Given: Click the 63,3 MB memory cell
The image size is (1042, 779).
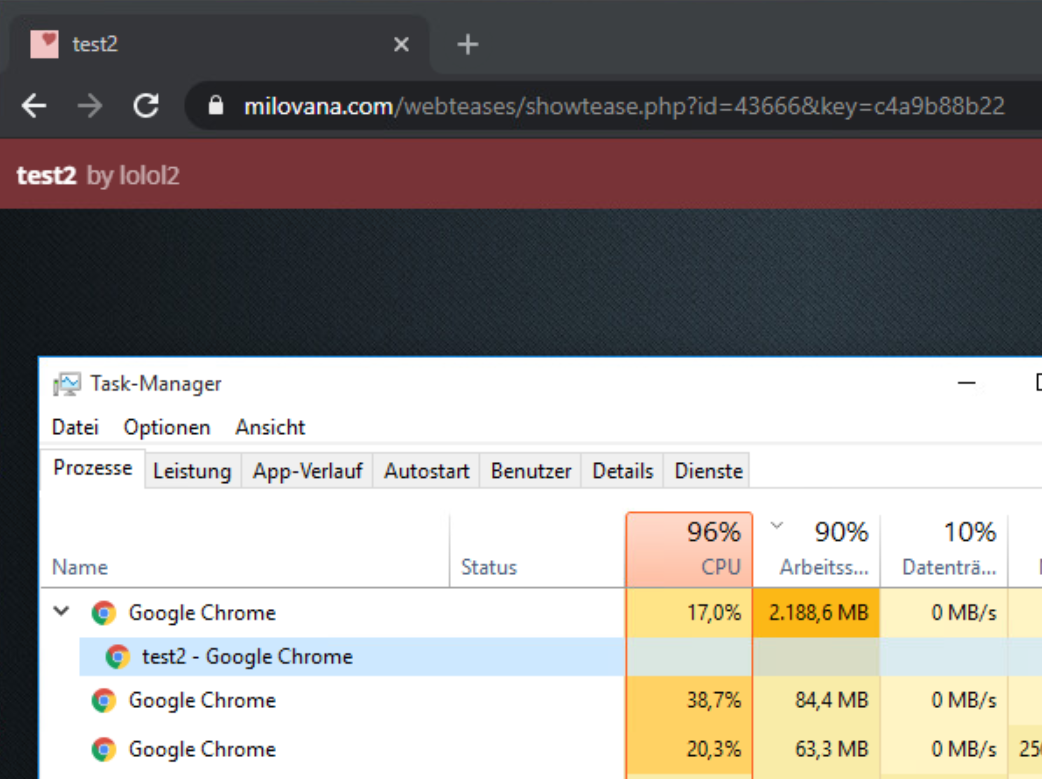Looking at the screenshot, I should pyautogui.click(x=817, y=749).
